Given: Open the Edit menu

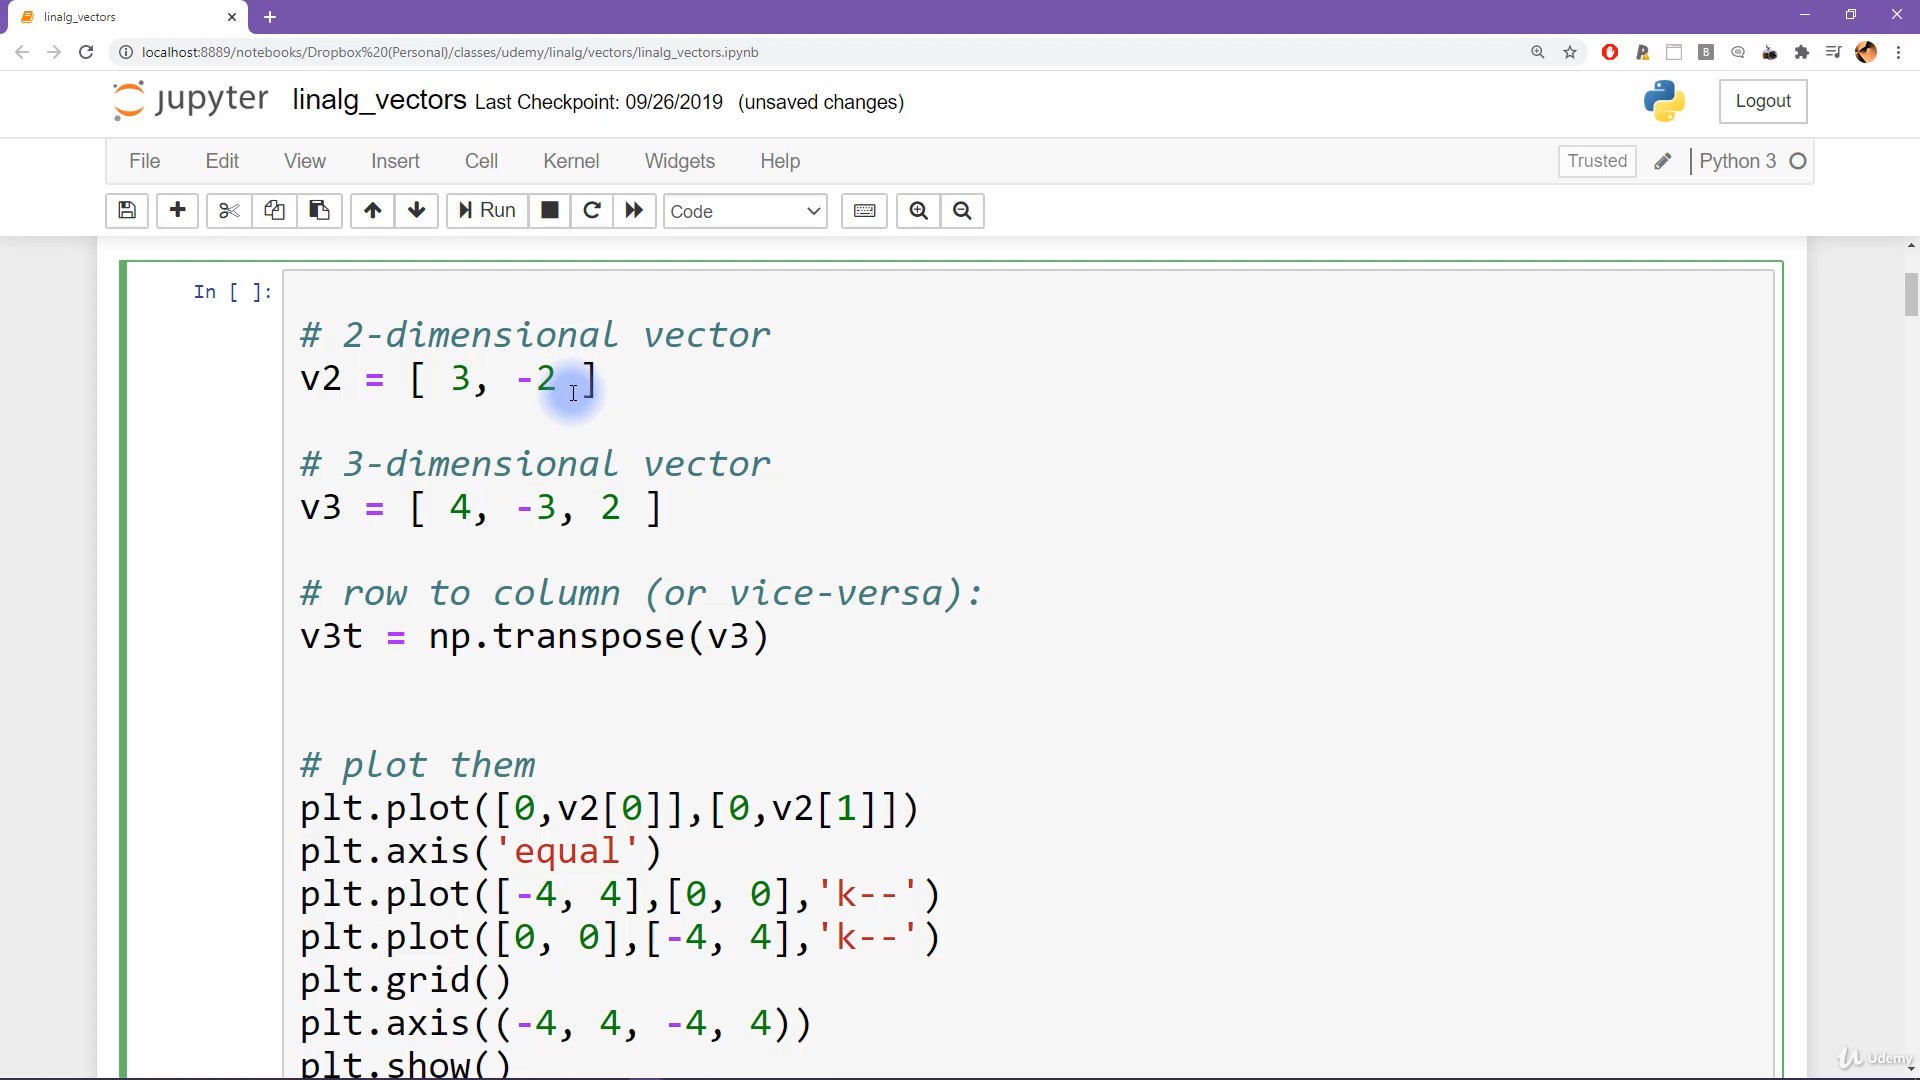Looking at the screenshot, I should pos(222,161).
